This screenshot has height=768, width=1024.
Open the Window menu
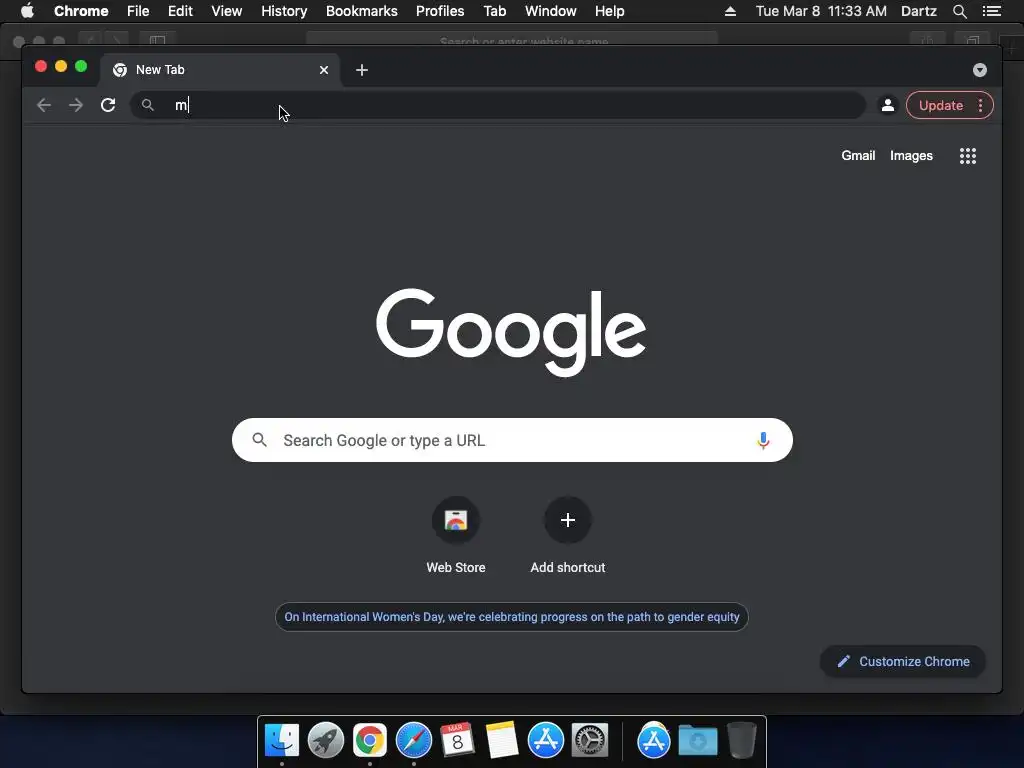click(551, 11)
